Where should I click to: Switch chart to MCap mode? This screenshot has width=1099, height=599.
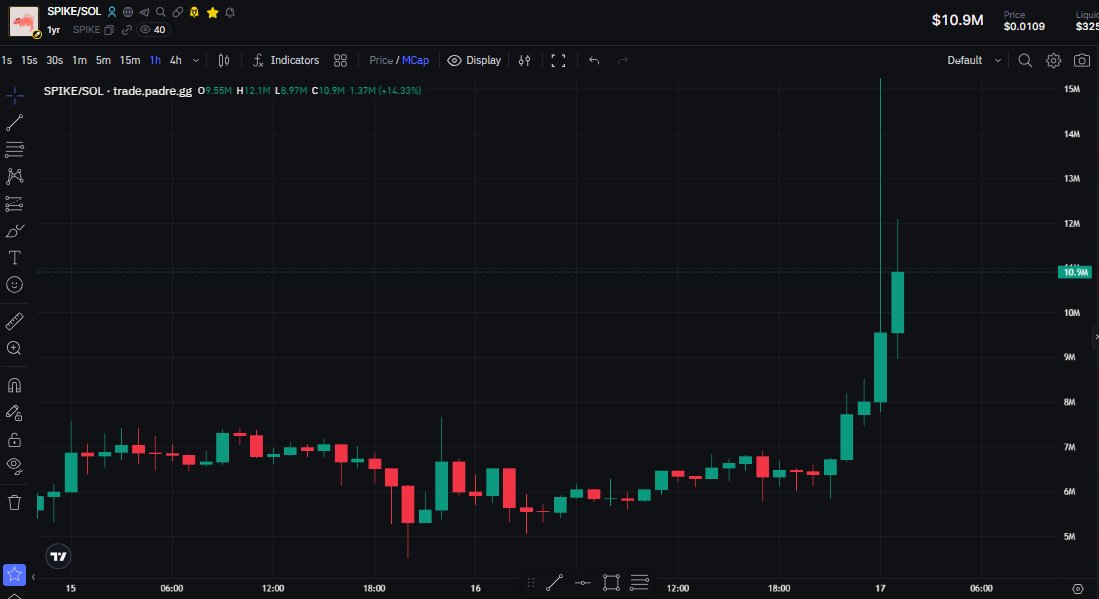pos(415,60)
